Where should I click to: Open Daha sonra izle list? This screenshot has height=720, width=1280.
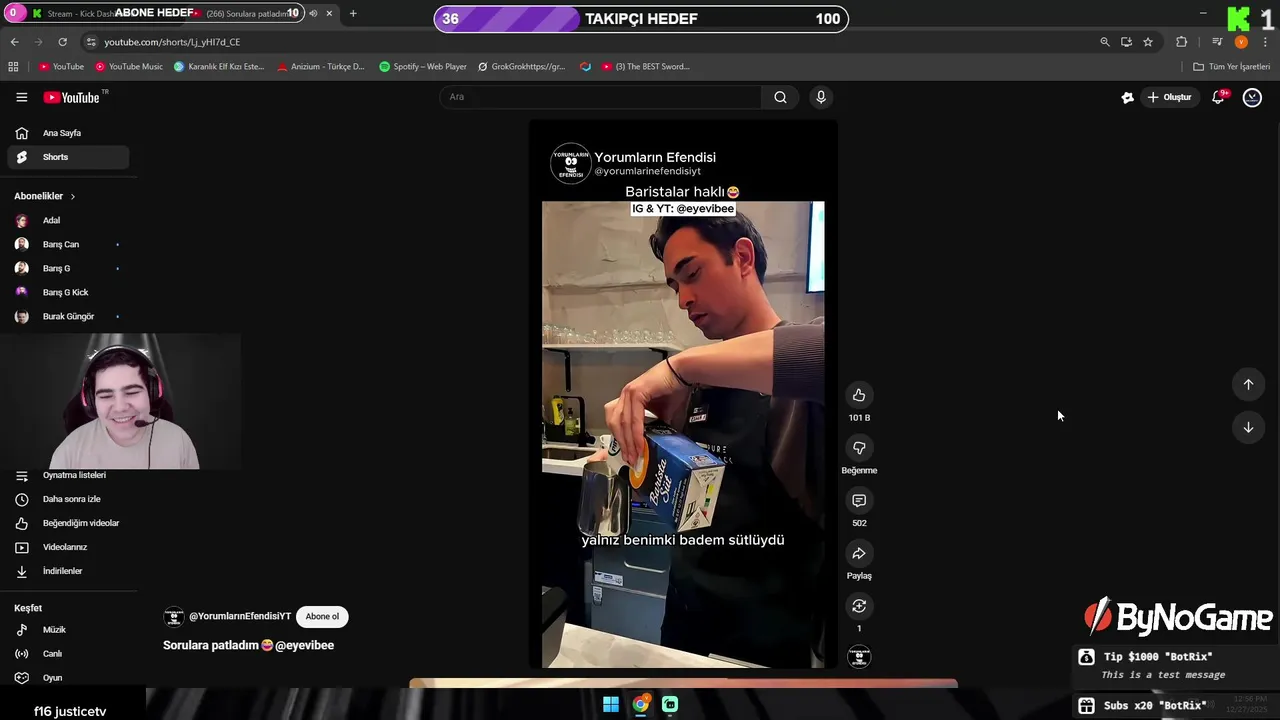[68, 499]
